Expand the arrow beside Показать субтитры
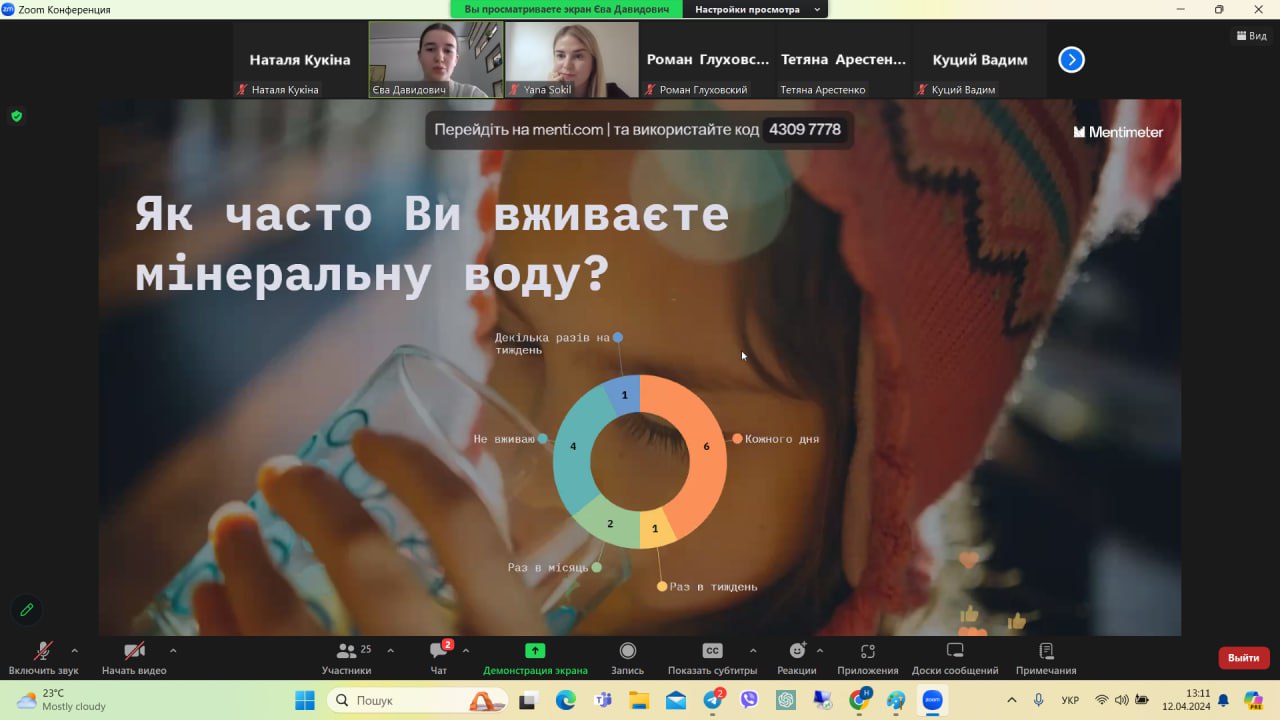The image size is (1280, 720). point(753,650)
